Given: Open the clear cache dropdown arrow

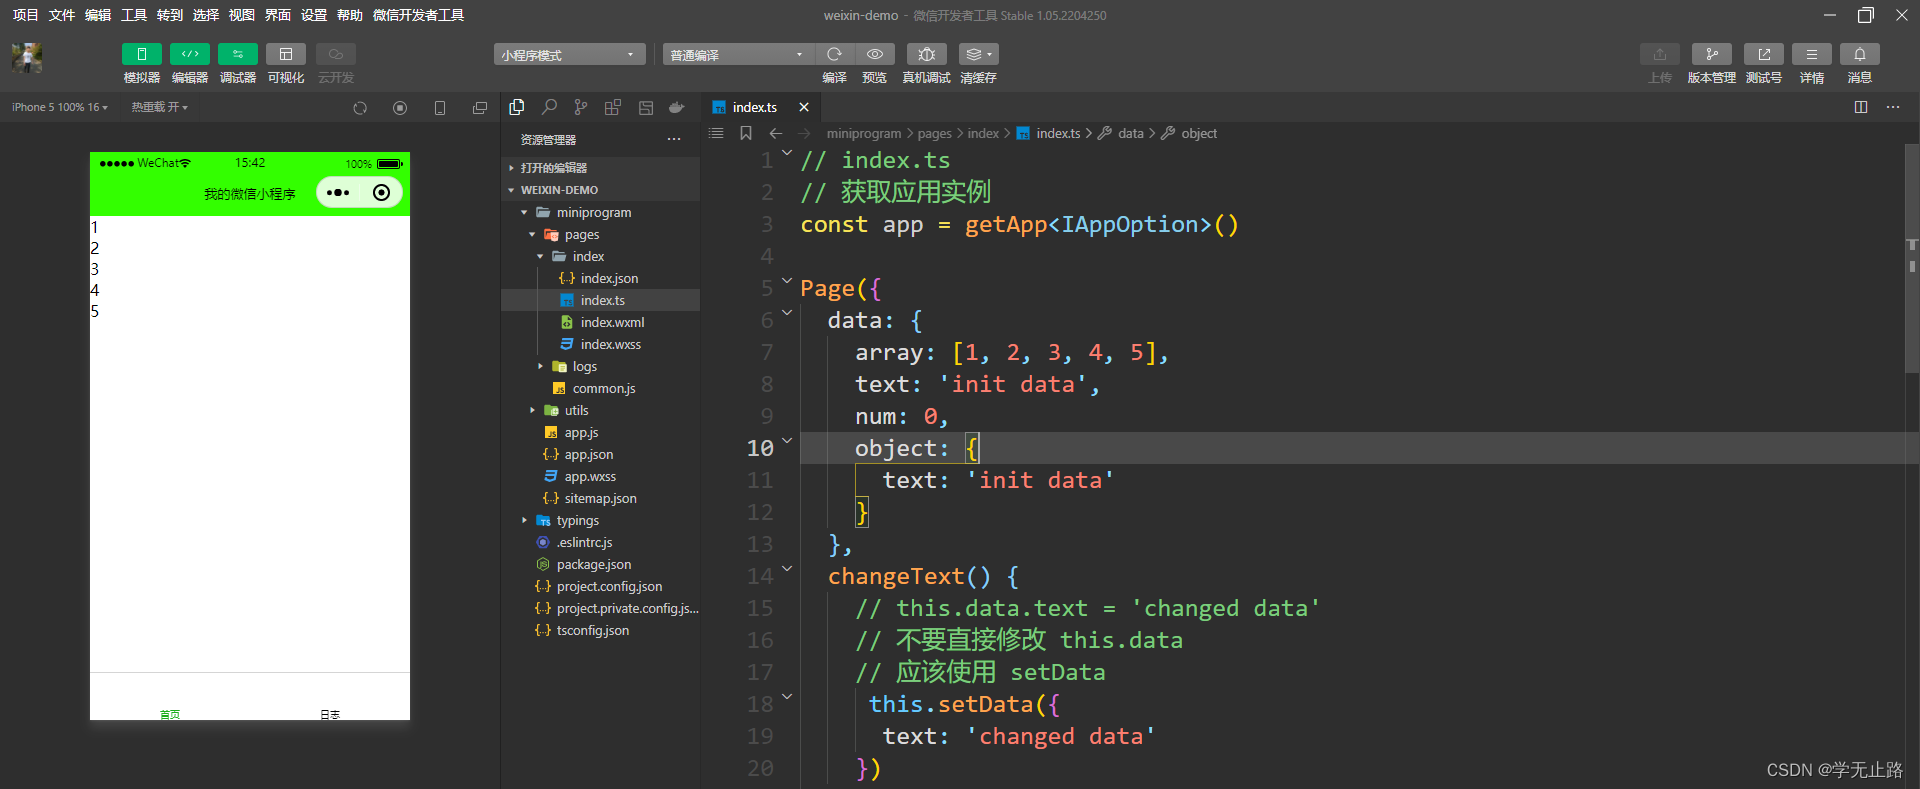Looking at the screenshot, I should coord(990,54).
